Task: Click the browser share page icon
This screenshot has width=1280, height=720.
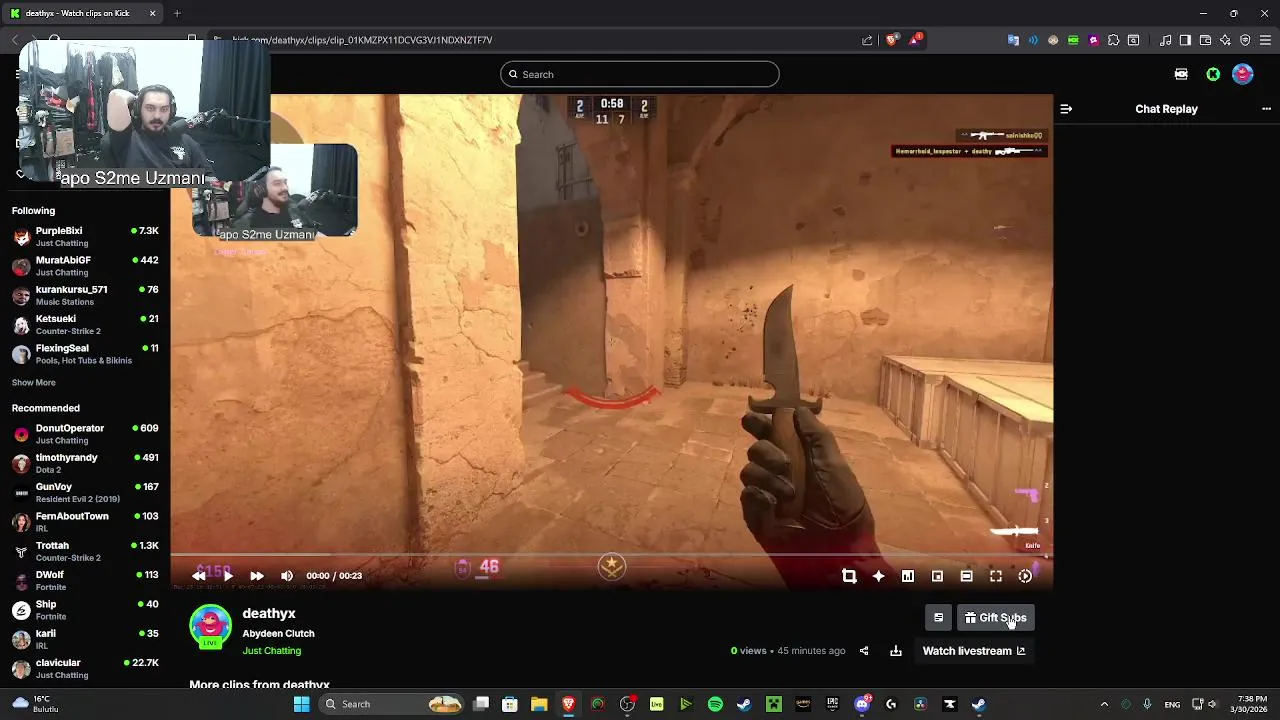Action: (x=867, y=40)
